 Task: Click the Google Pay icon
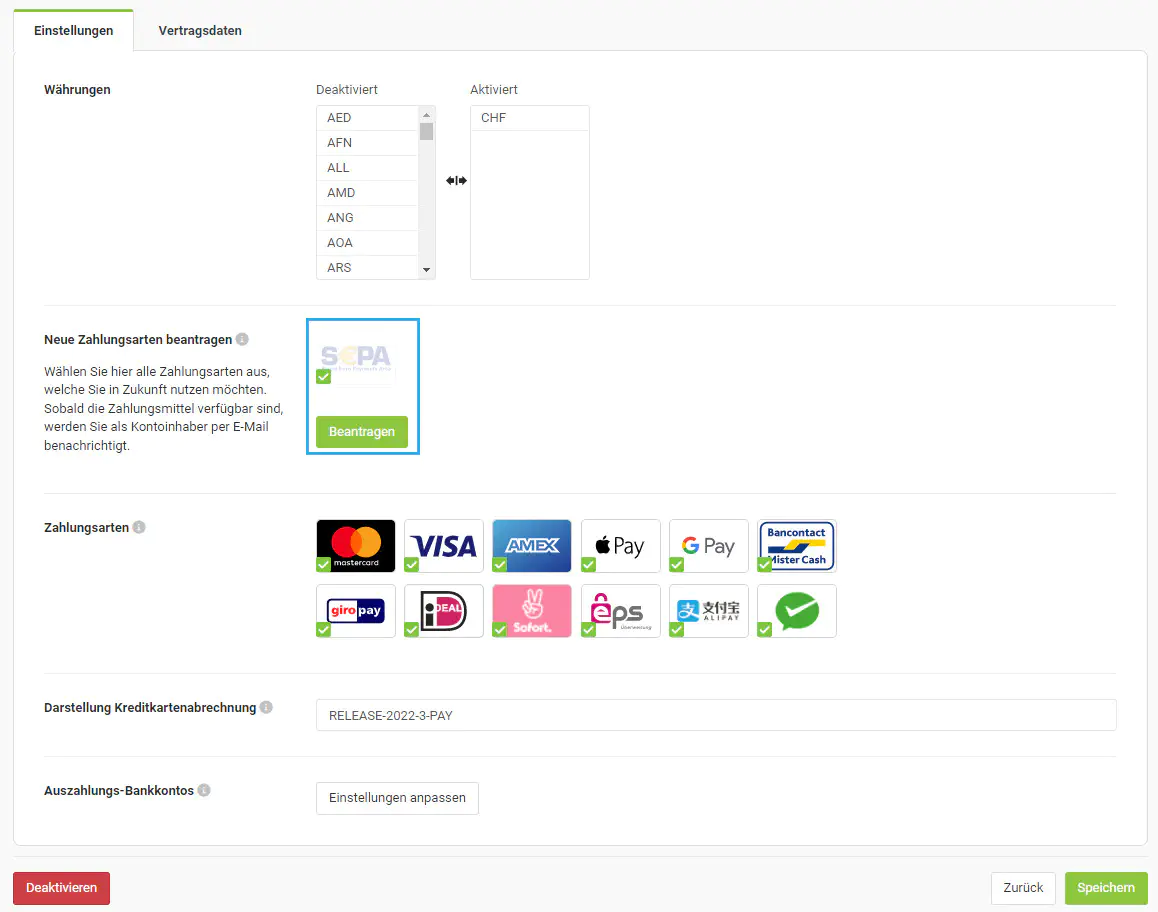709,545
